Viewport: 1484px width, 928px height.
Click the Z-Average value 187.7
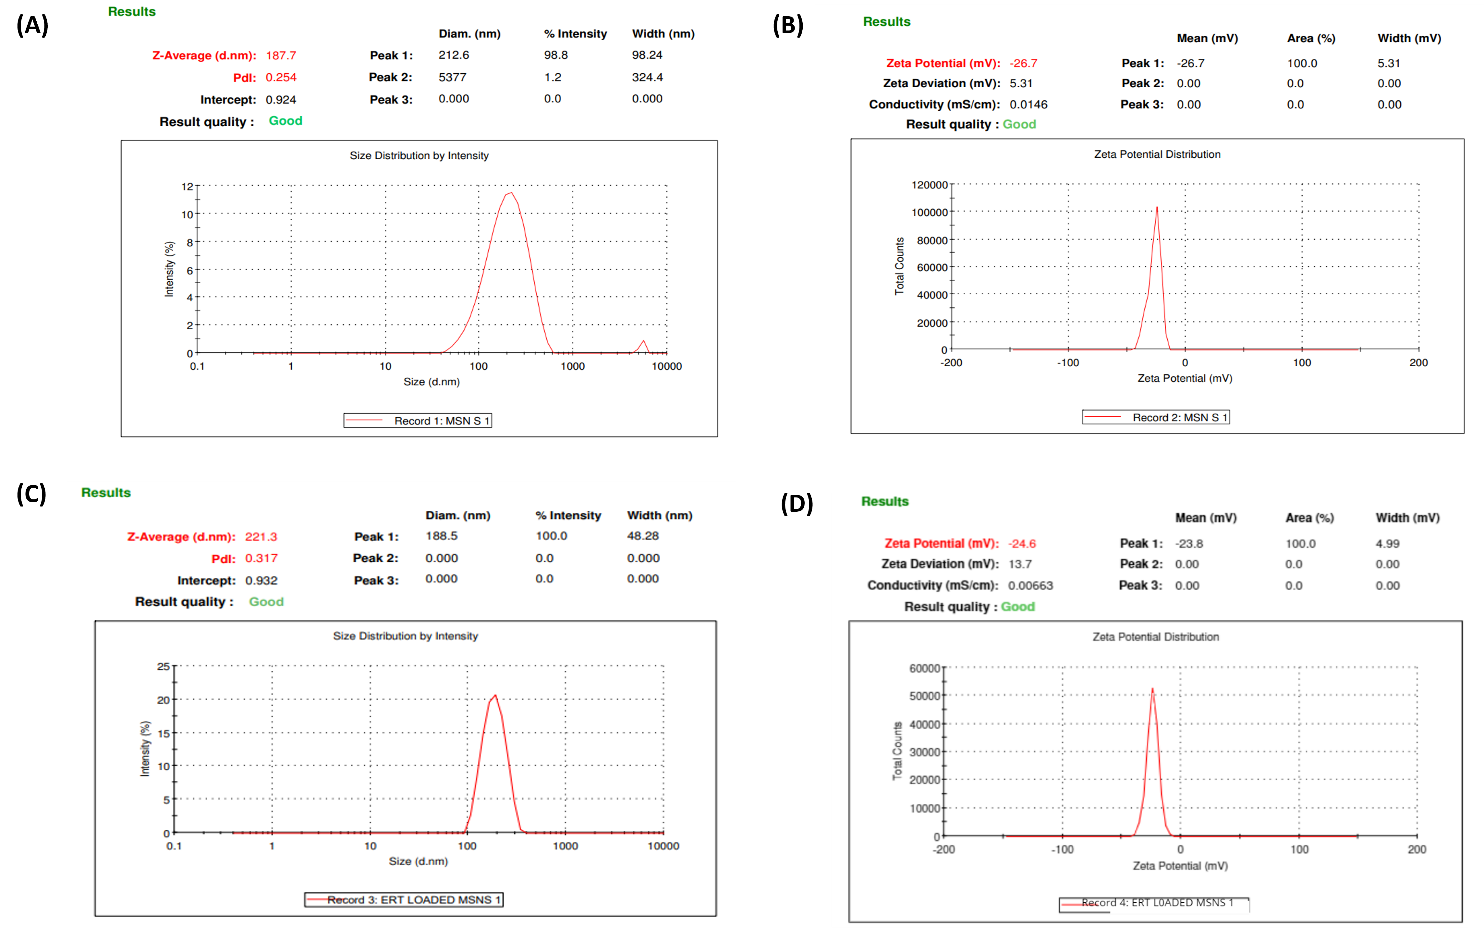(x=281, y=56)
